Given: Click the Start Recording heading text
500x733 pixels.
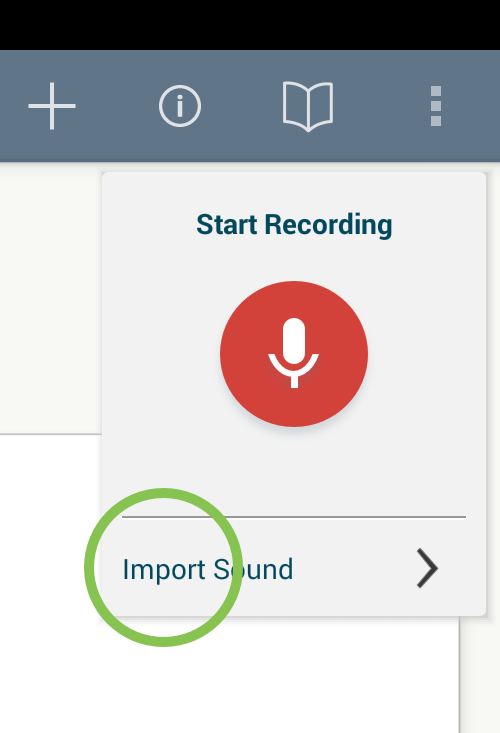Looking at the screenshot, I should tap(294, 225).
